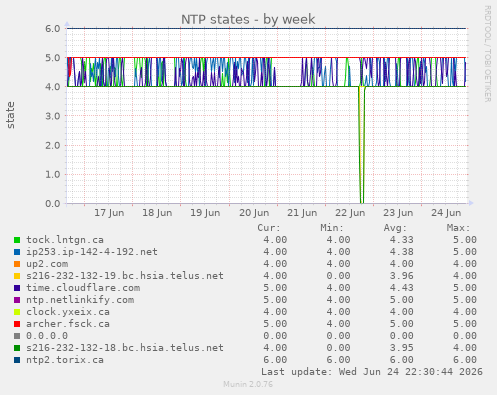Click the graph title NTP states - by week

click(248, 19)
